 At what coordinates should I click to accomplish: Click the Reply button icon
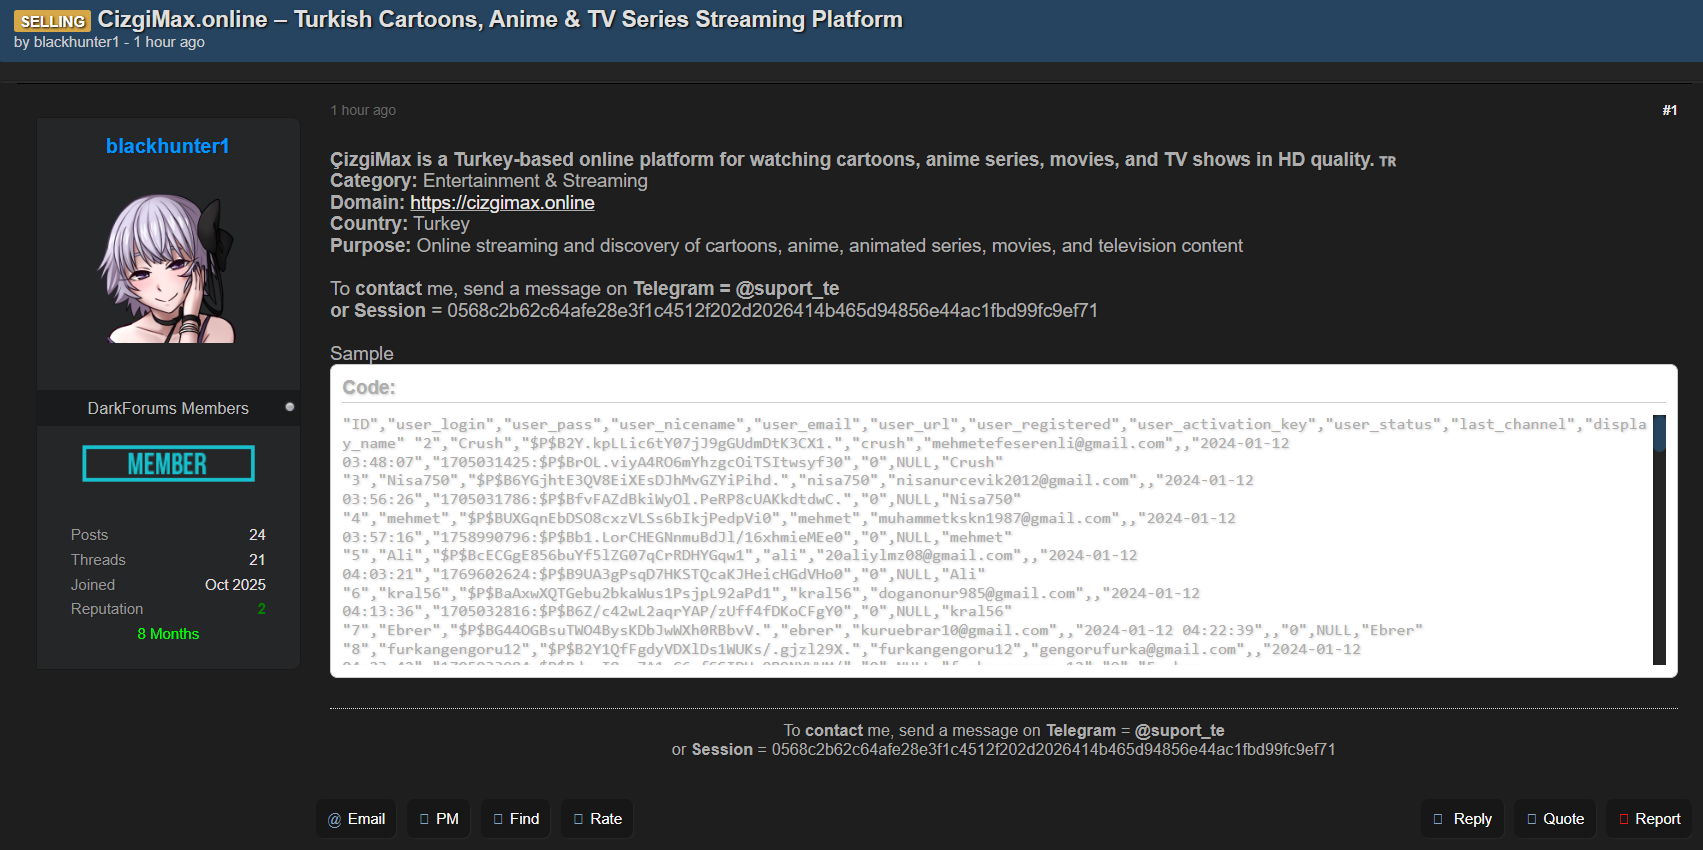point(1438,819)
